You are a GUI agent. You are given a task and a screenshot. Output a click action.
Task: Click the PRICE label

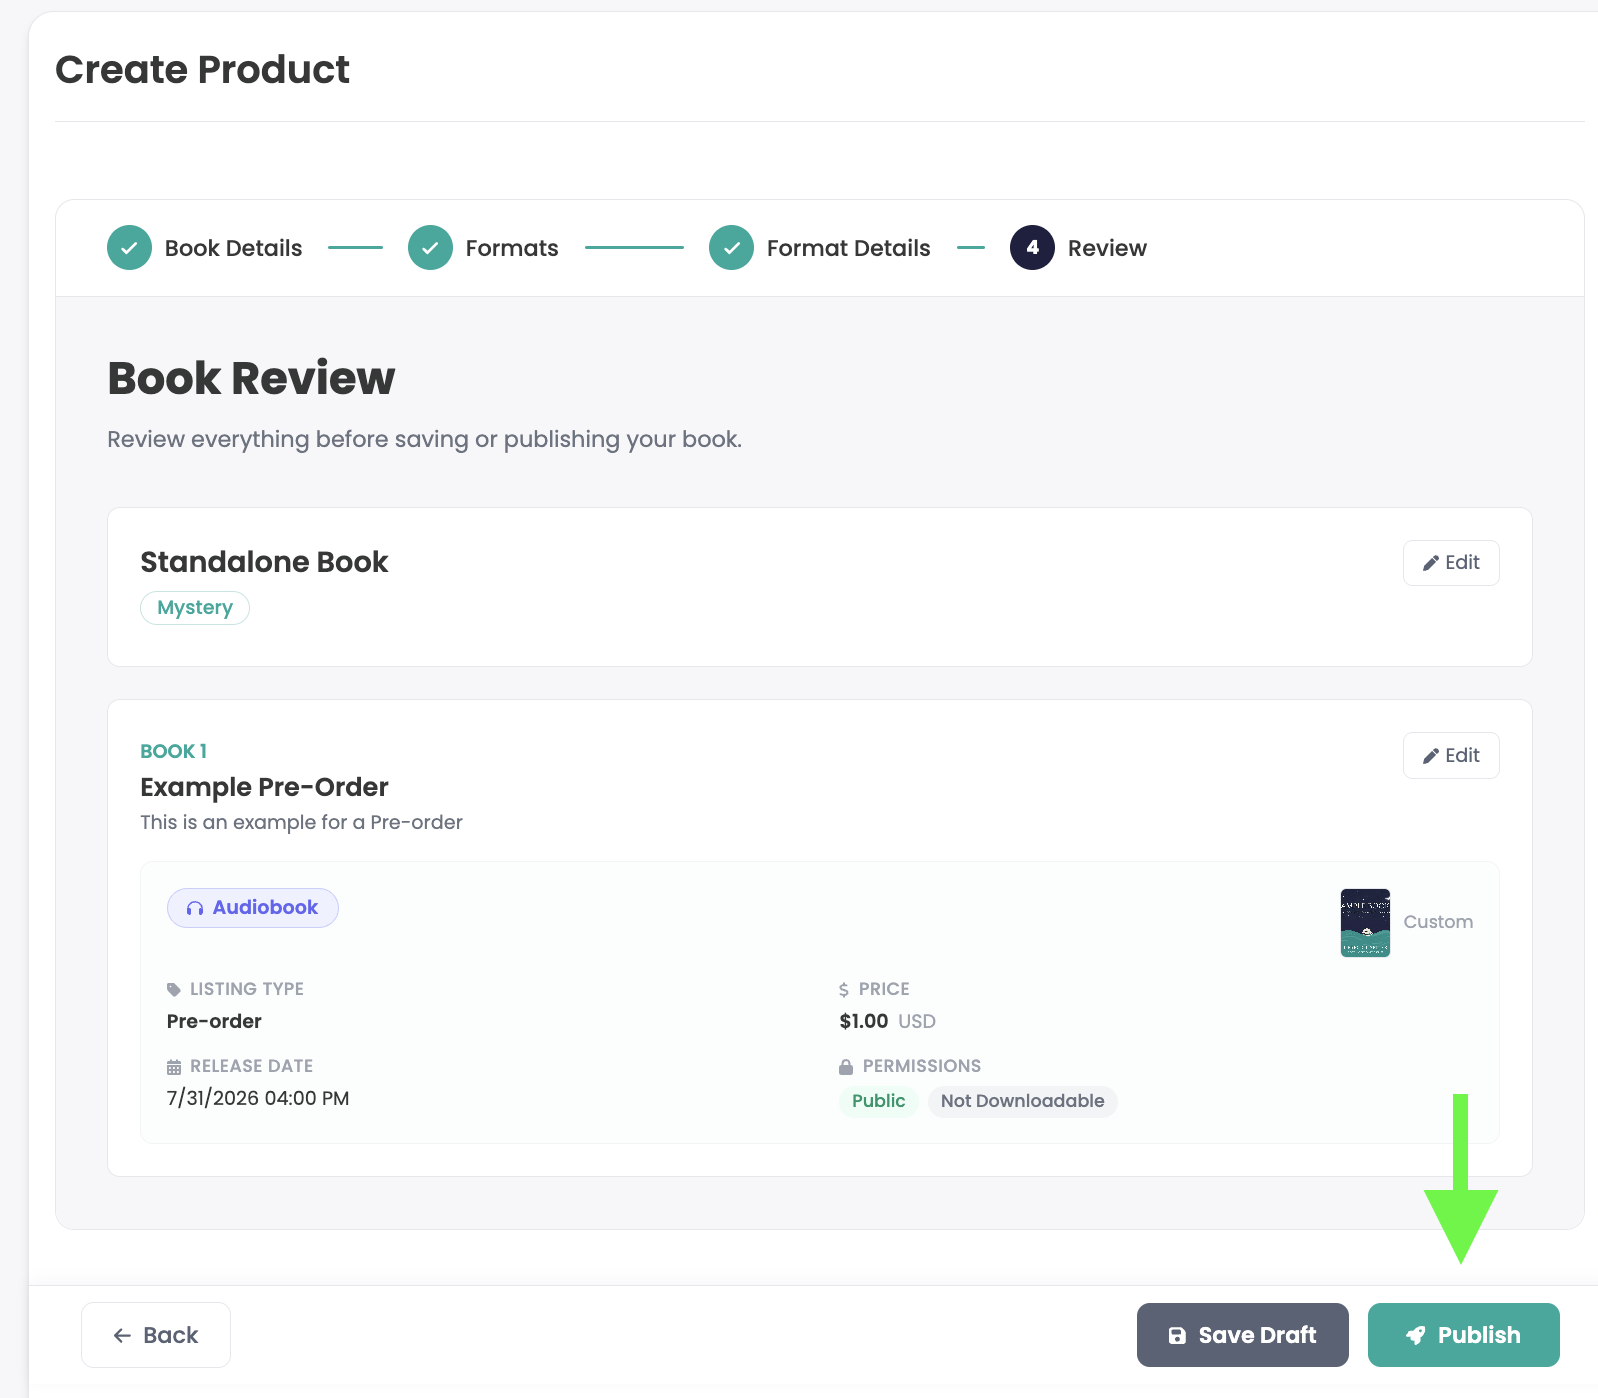pos(884,989)
